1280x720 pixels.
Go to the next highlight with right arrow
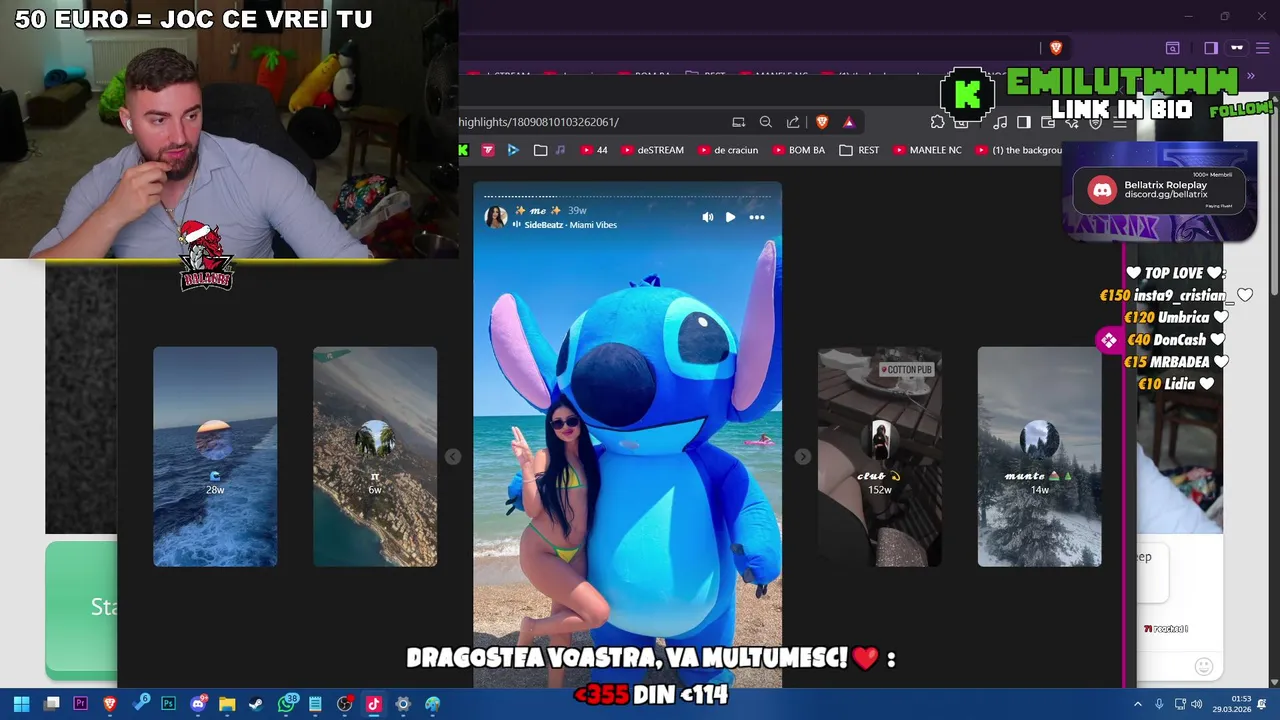pyautogui.click(x=802, y=457)
